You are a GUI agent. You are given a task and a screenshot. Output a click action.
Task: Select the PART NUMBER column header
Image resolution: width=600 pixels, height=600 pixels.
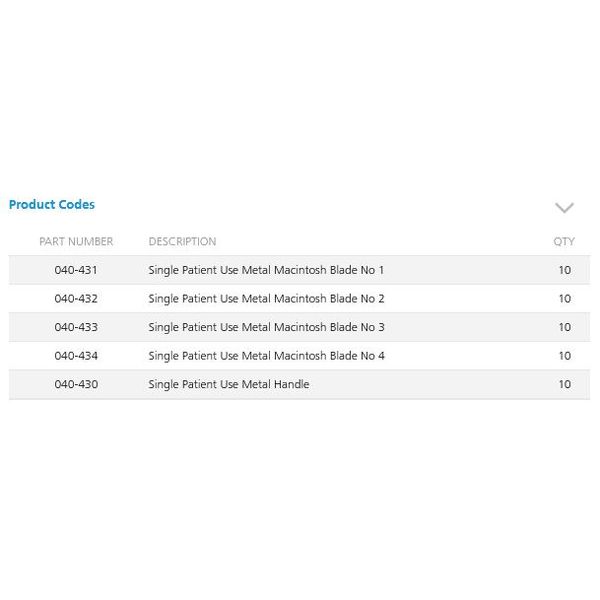pyautogui.click(x=76, y=241)
